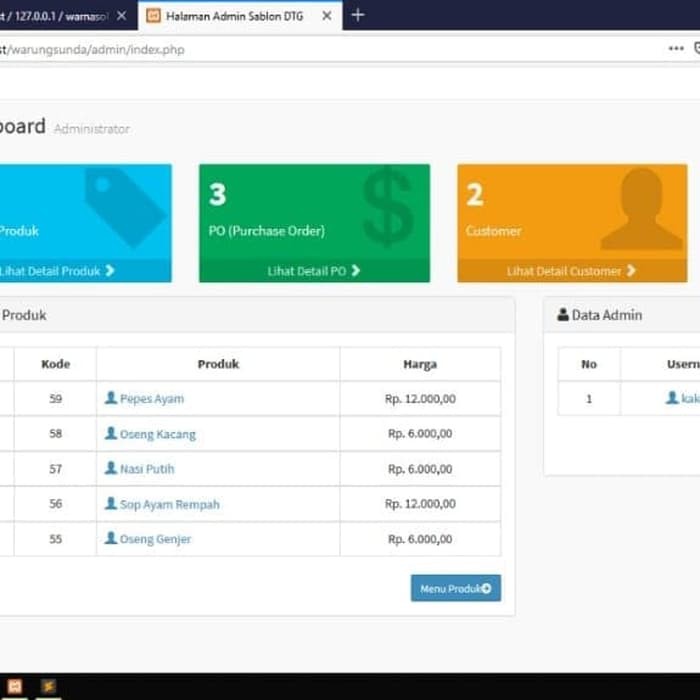This screenshot has height=700, width=700.
Task: Open Lihat Detail Customer link
Action: (571, 271)
